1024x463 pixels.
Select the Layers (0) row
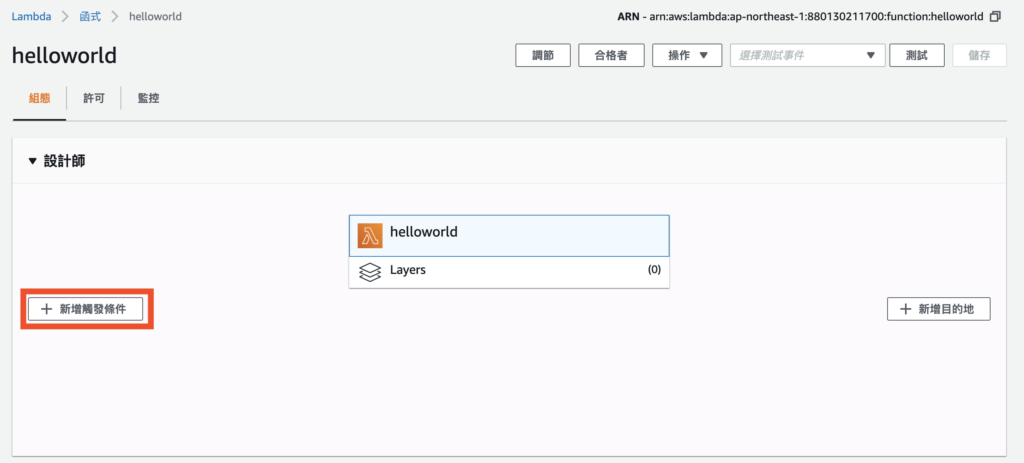pyautogui.click(x=509, y=272)
